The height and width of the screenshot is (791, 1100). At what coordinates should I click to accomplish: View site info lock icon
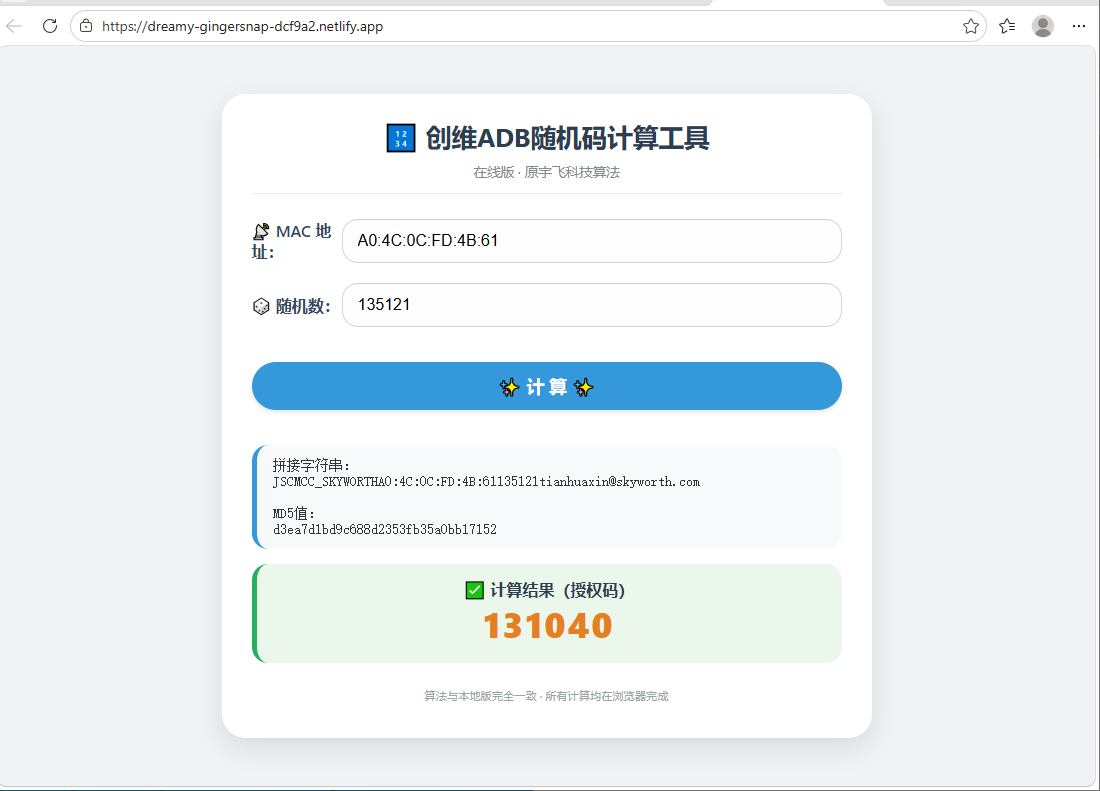coord(86,27)
